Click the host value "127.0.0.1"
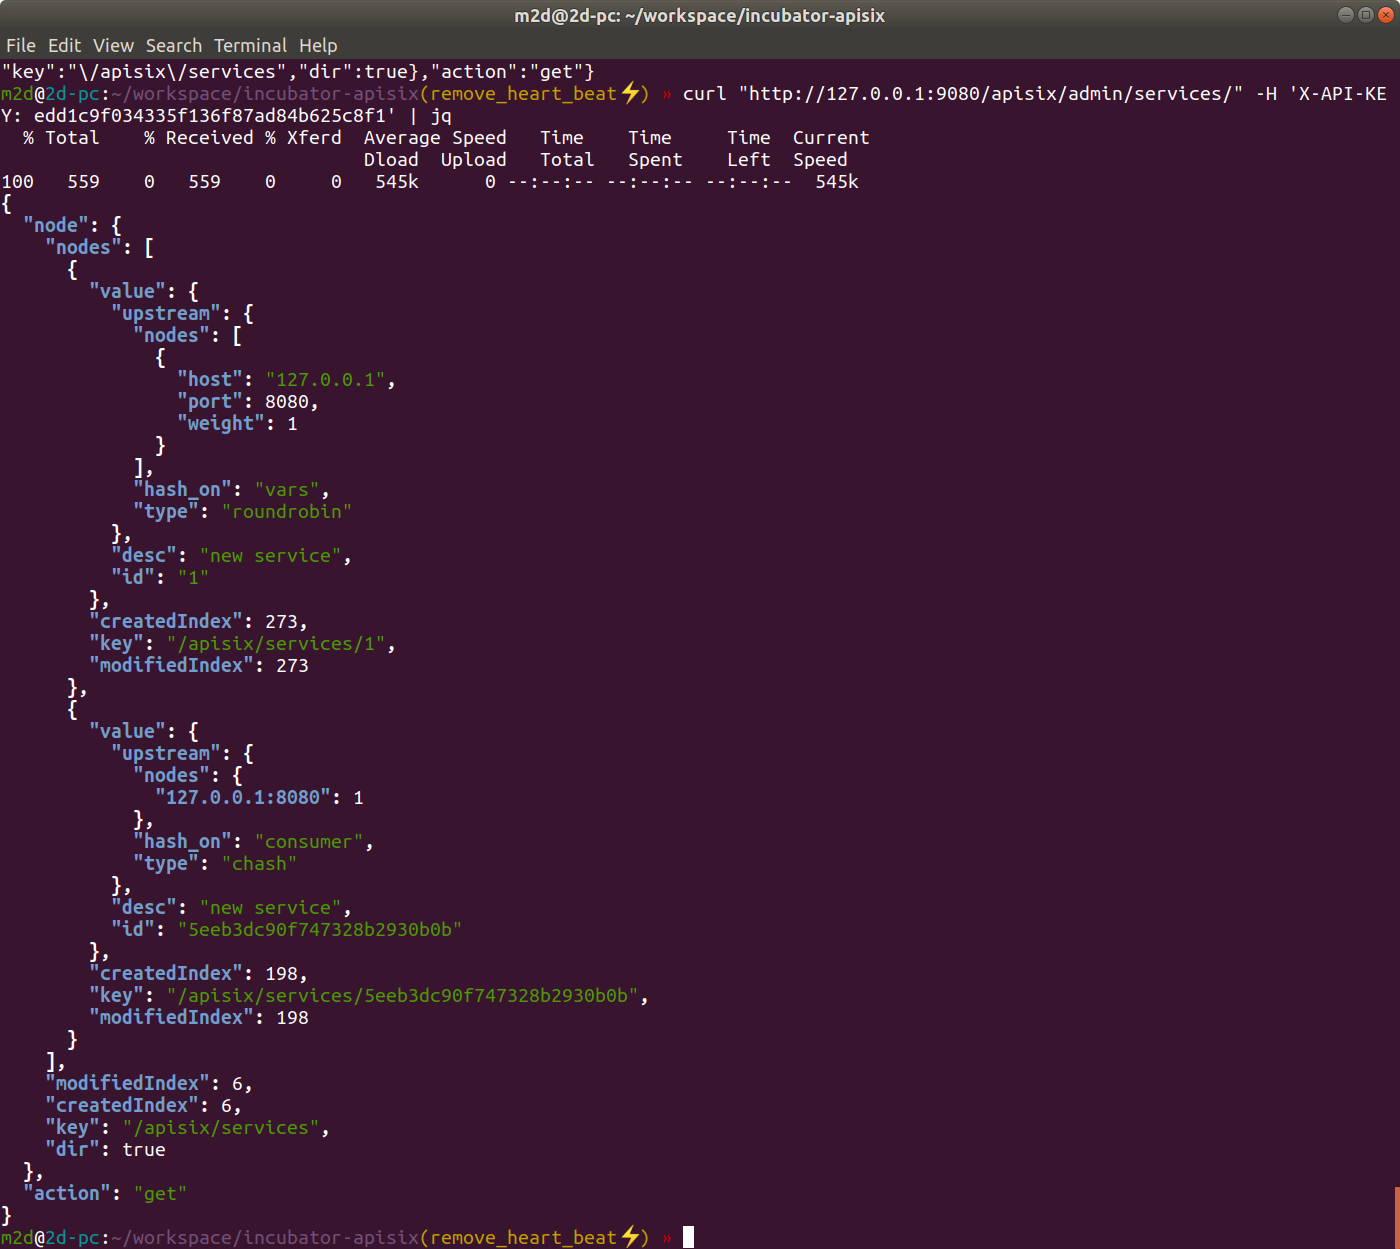The height and width of the screenshot is (1249, 1400). click(x=325, y=379)
